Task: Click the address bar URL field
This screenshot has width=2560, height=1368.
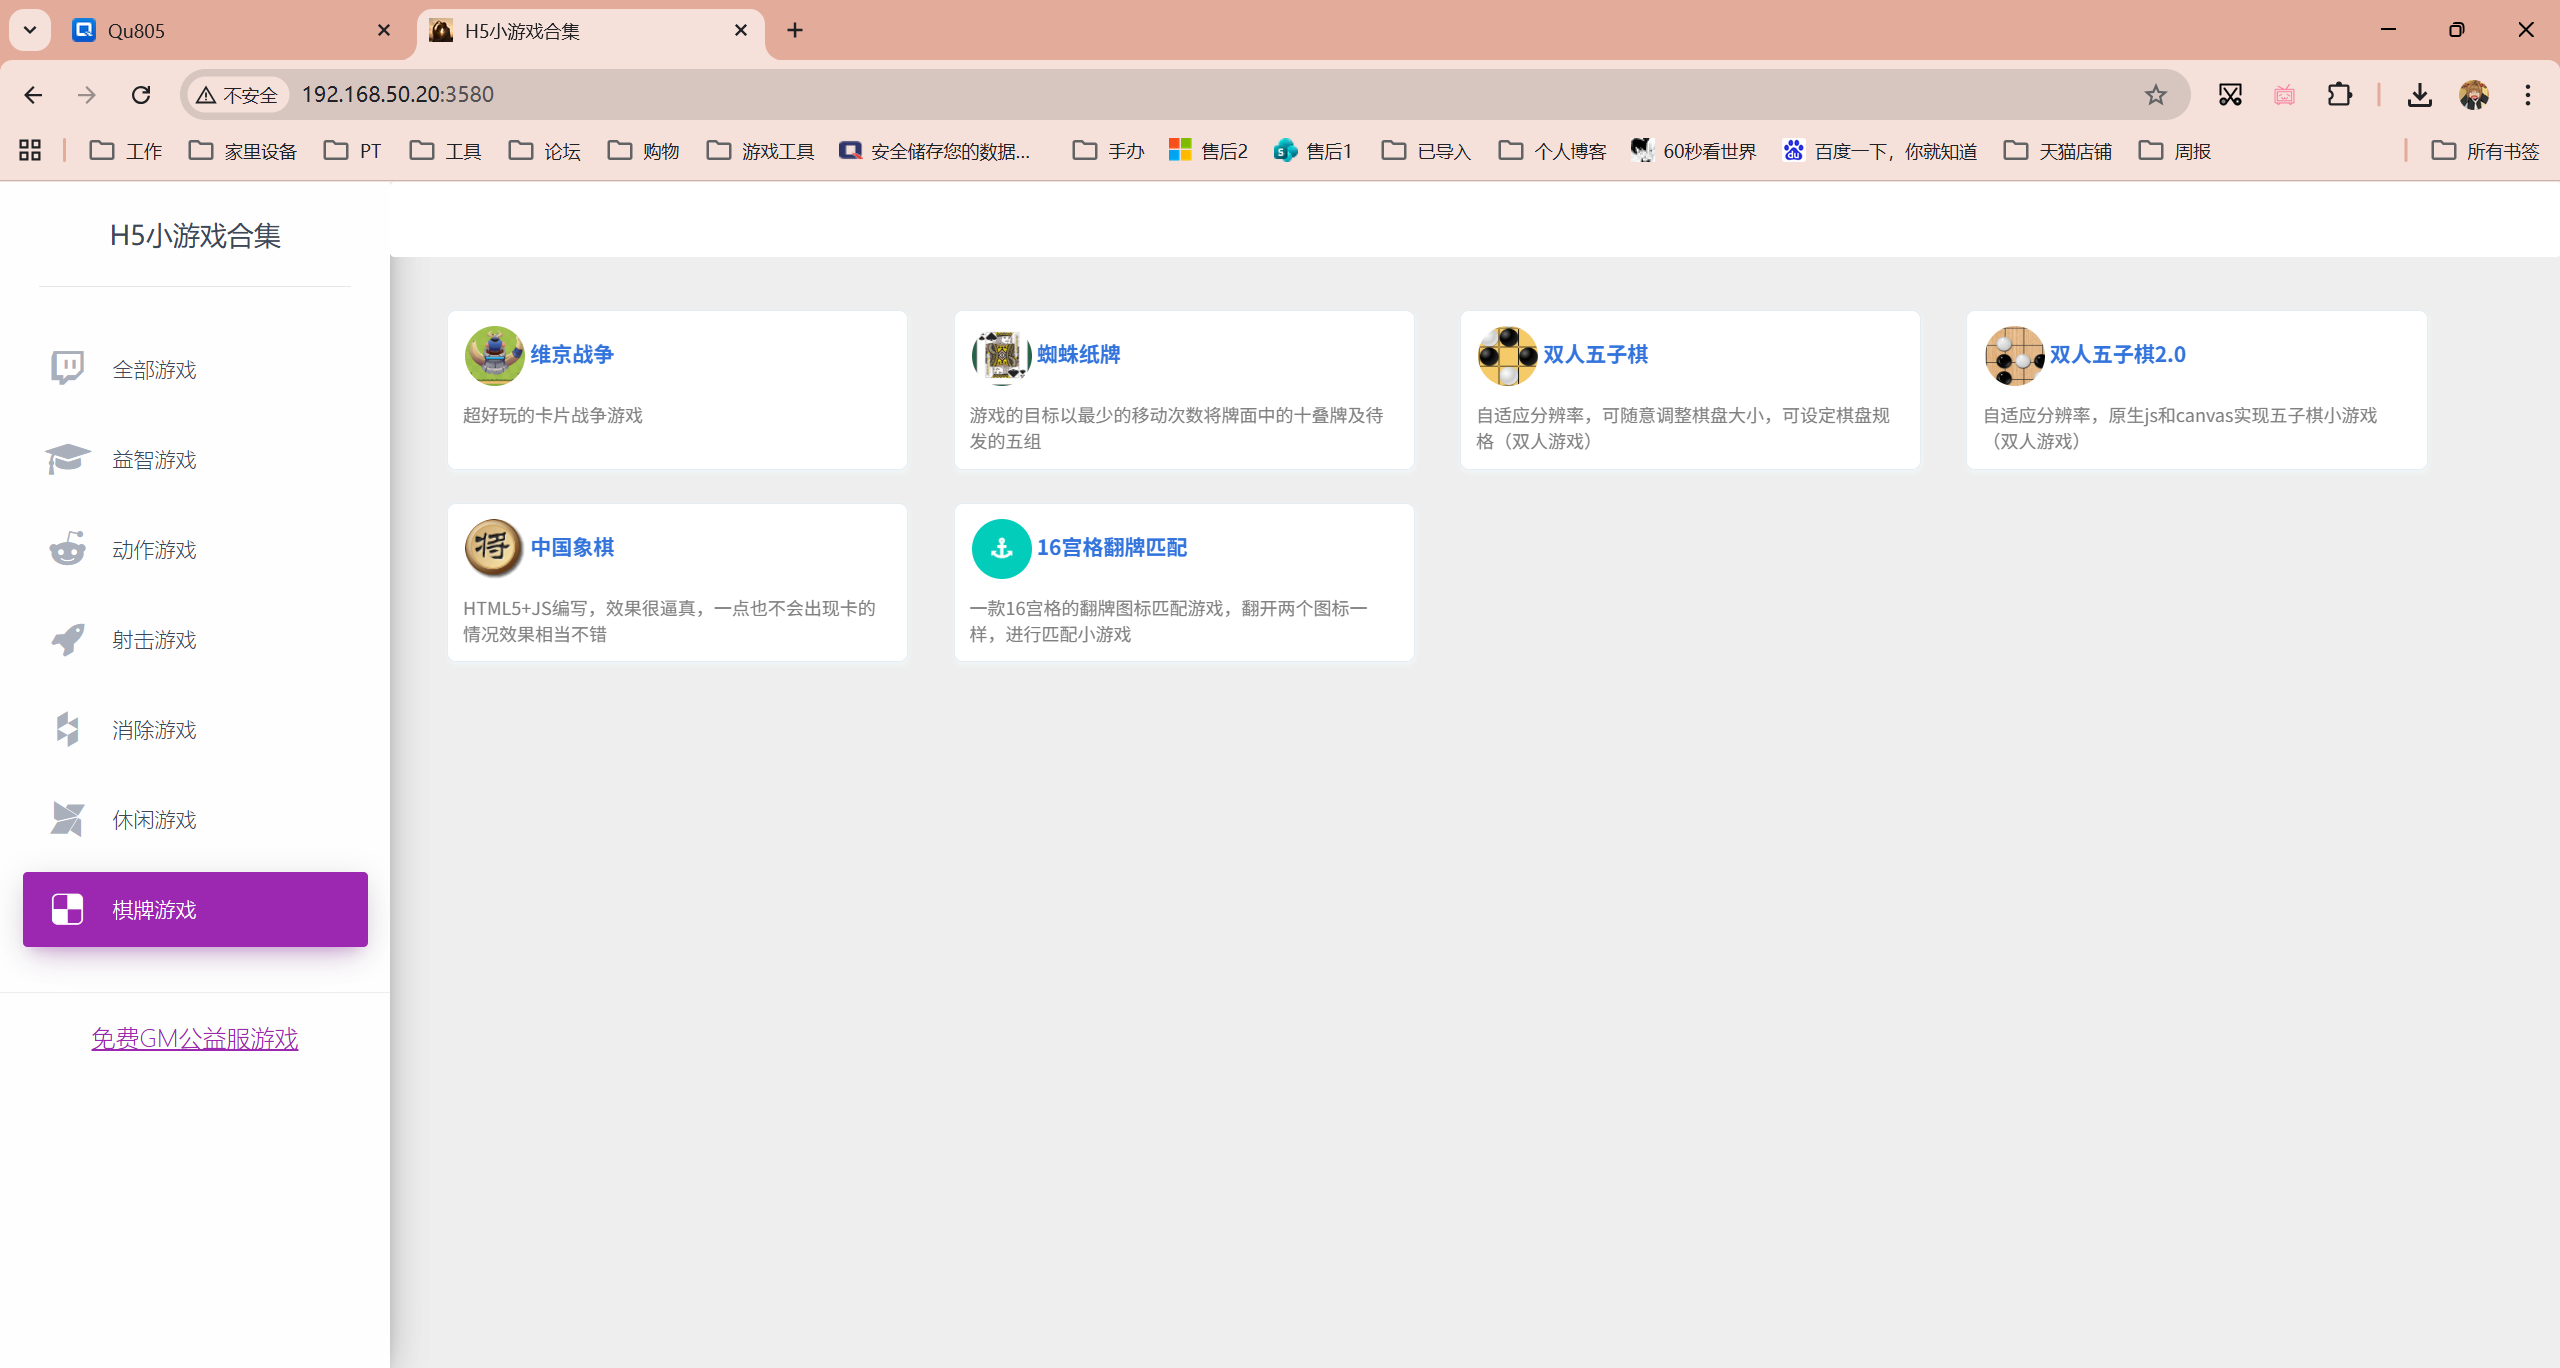Action: [x=1200, y=95]
